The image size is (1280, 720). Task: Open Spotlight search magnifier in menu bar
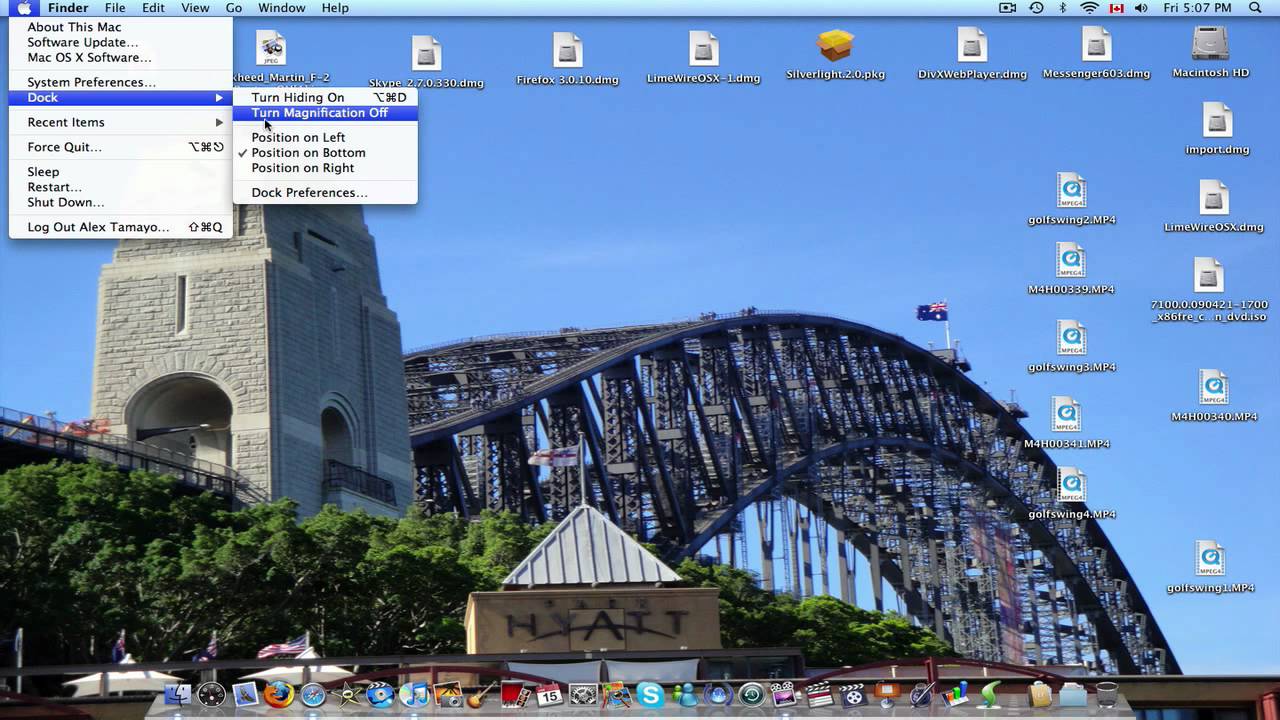click(1255, 8)
